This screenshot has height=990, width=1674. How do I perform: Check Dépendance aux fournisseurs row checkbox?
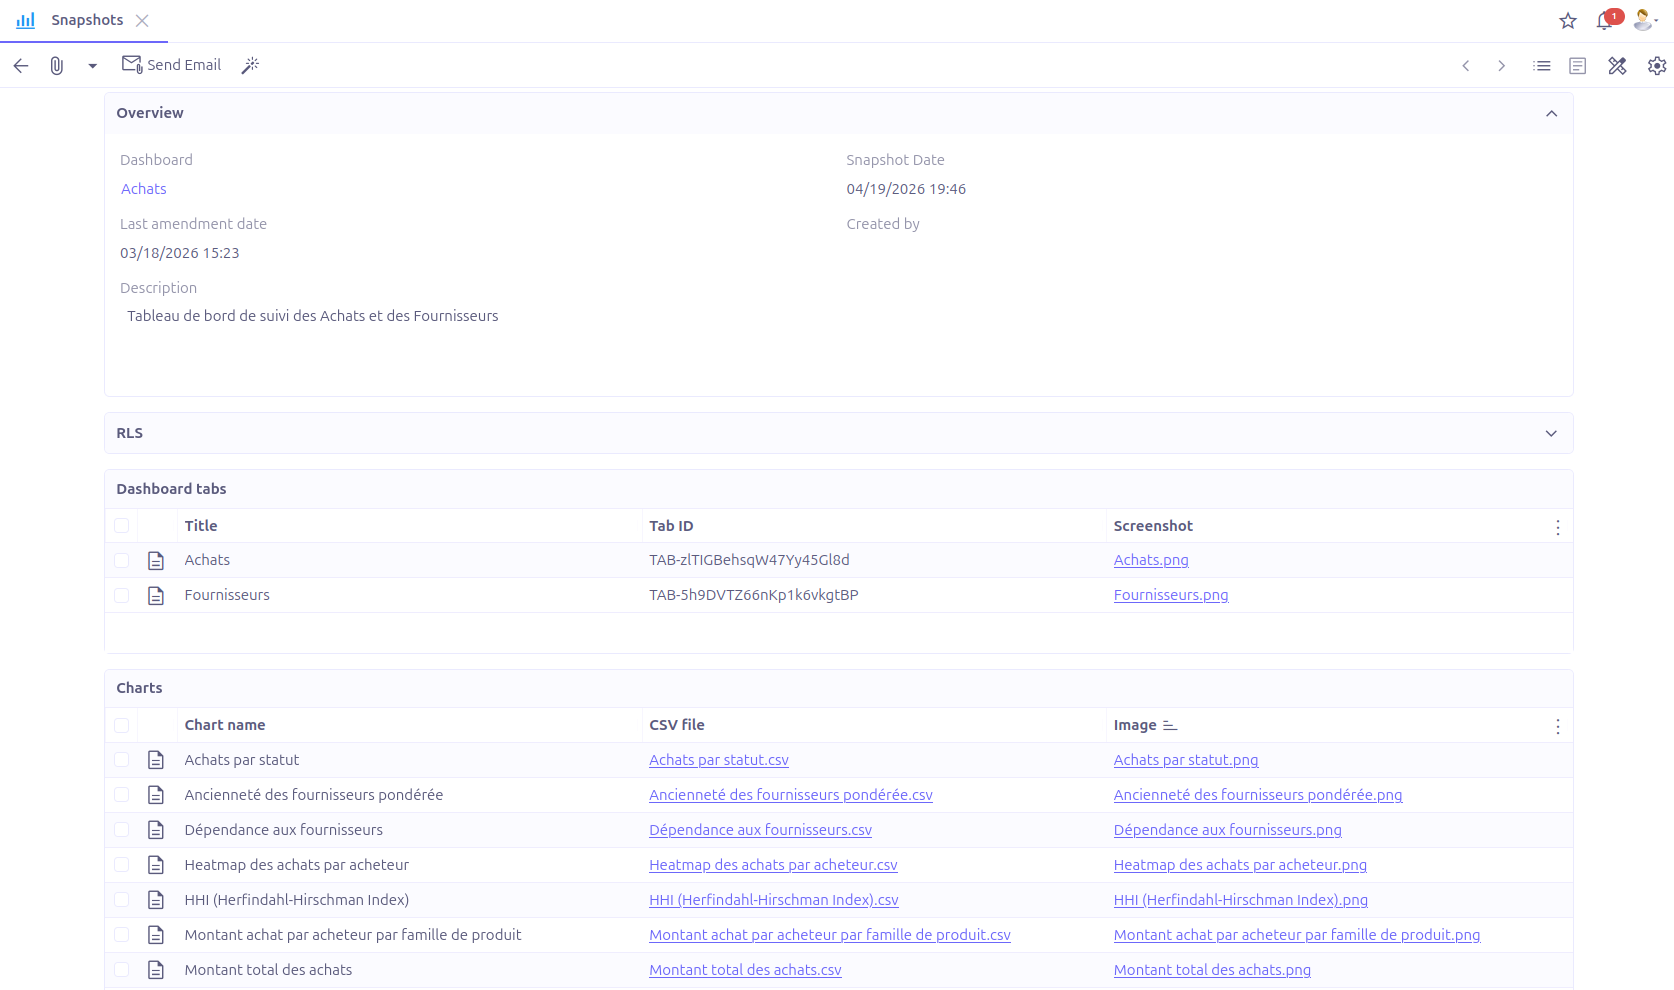(x=122, y=830)
